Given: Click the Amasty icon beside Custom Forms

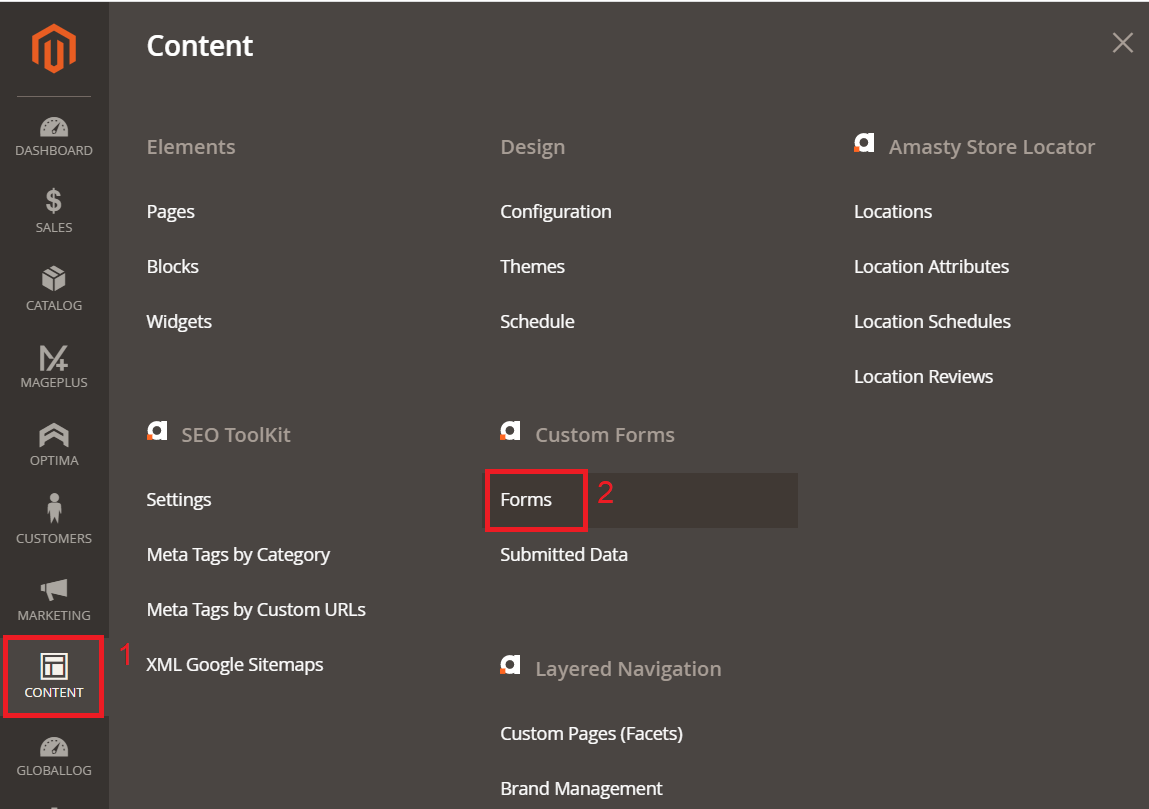Looking at the screenshot, I should (510, 431).
